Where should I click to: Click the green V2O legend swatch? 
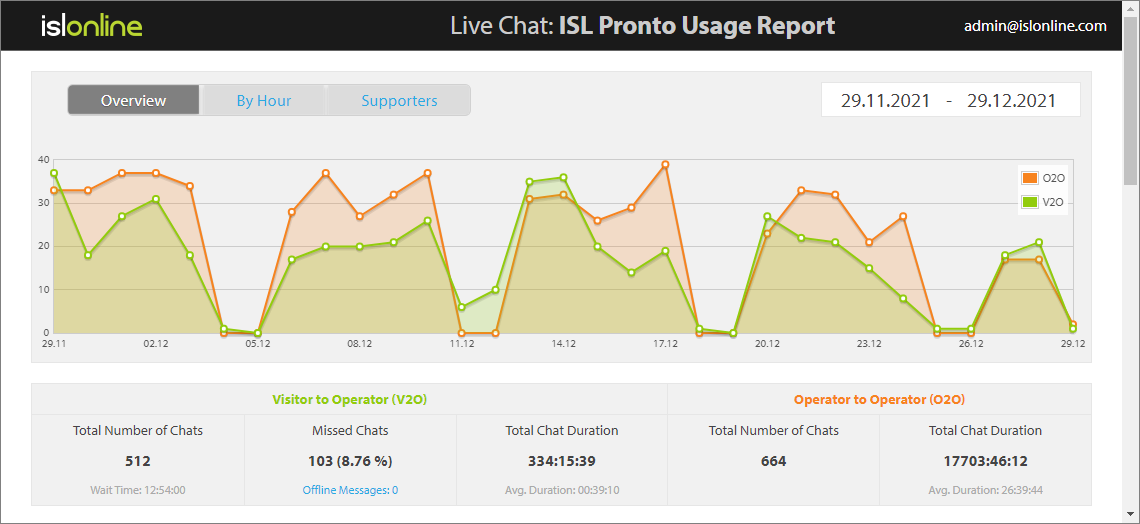coord(1029,202)
